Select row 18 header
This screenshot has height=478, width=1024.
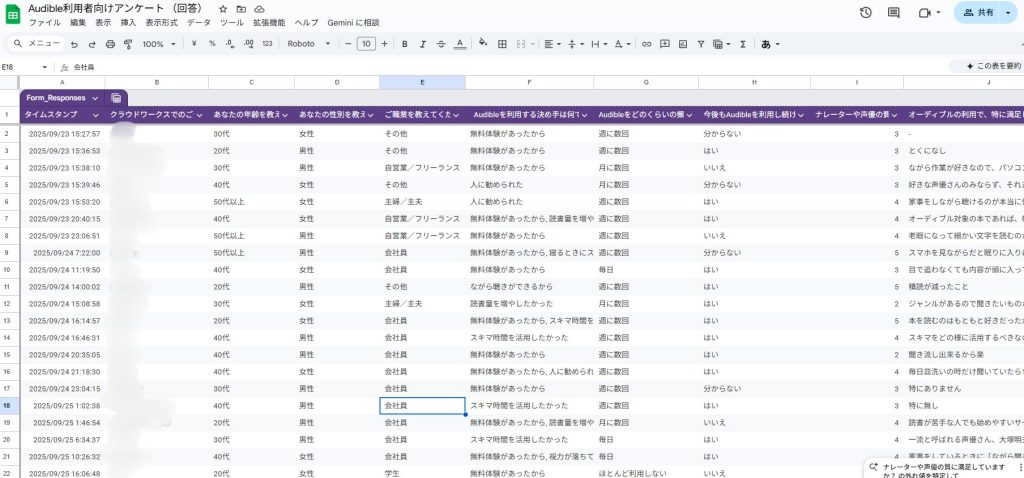coord(7,406)
